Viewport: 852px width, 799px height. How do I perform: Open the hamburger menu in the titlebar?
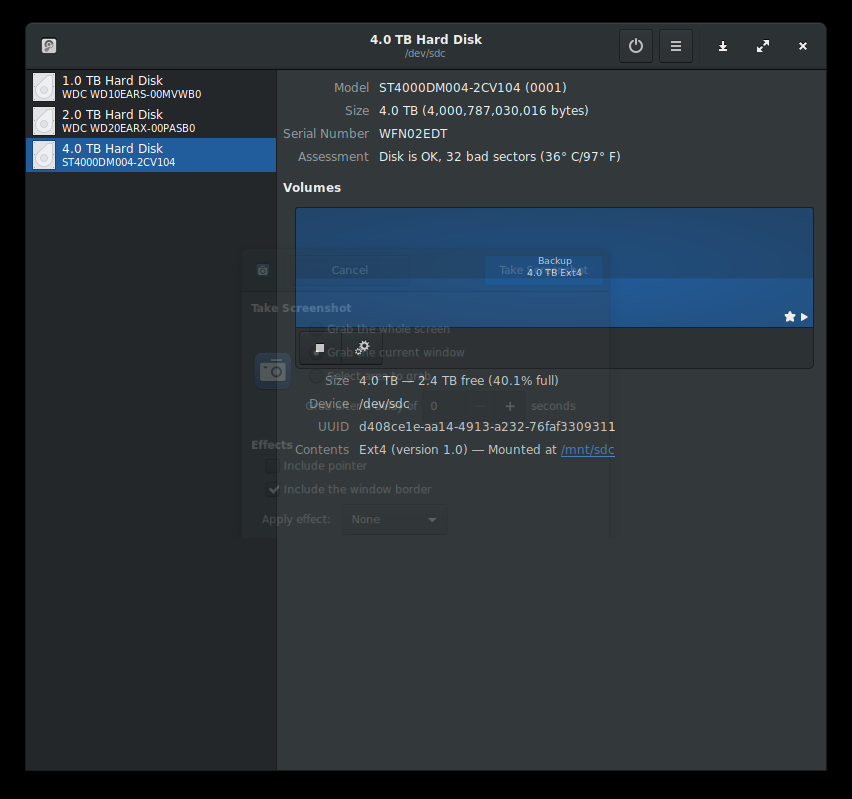tap(676, 46)
